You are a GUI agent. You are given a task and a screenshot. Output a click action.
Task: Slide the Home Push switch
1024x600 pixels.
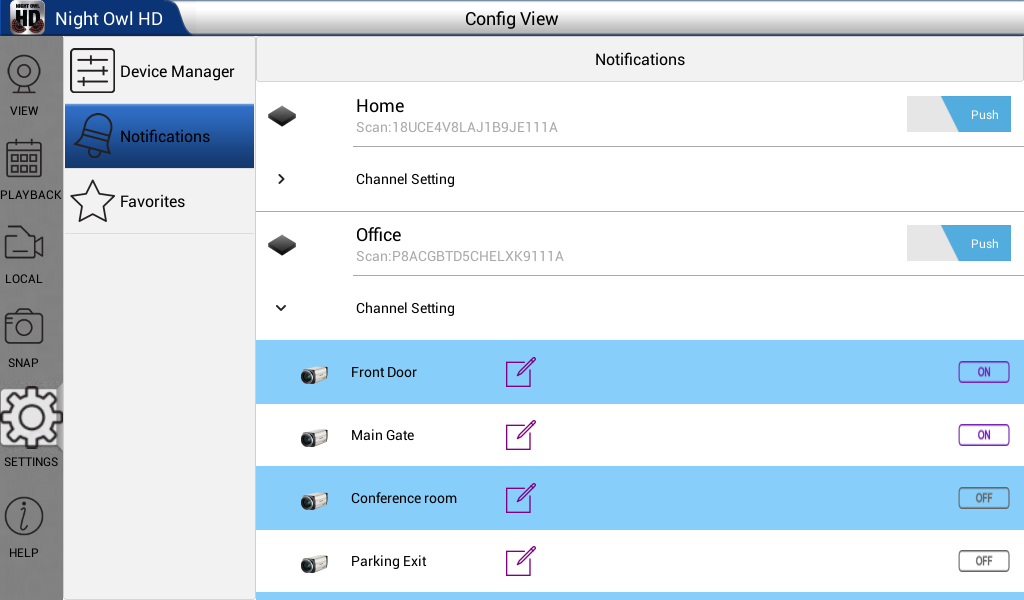click(x=959, y=114)
